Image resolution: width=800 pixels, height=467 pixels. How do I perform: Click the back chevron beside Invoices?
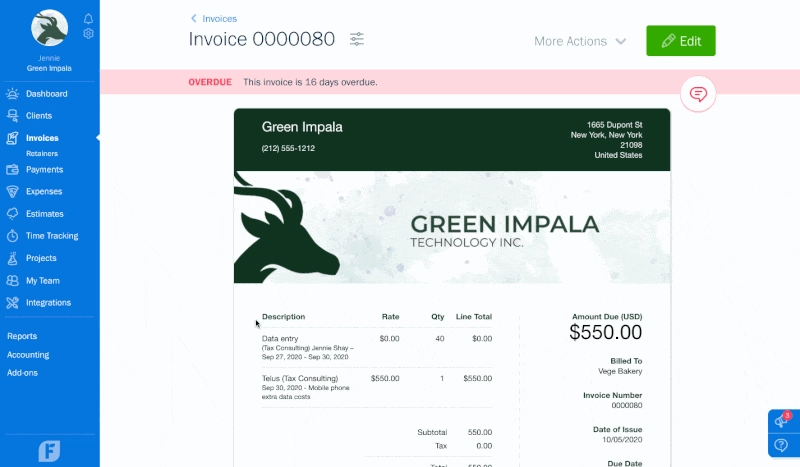193,18
